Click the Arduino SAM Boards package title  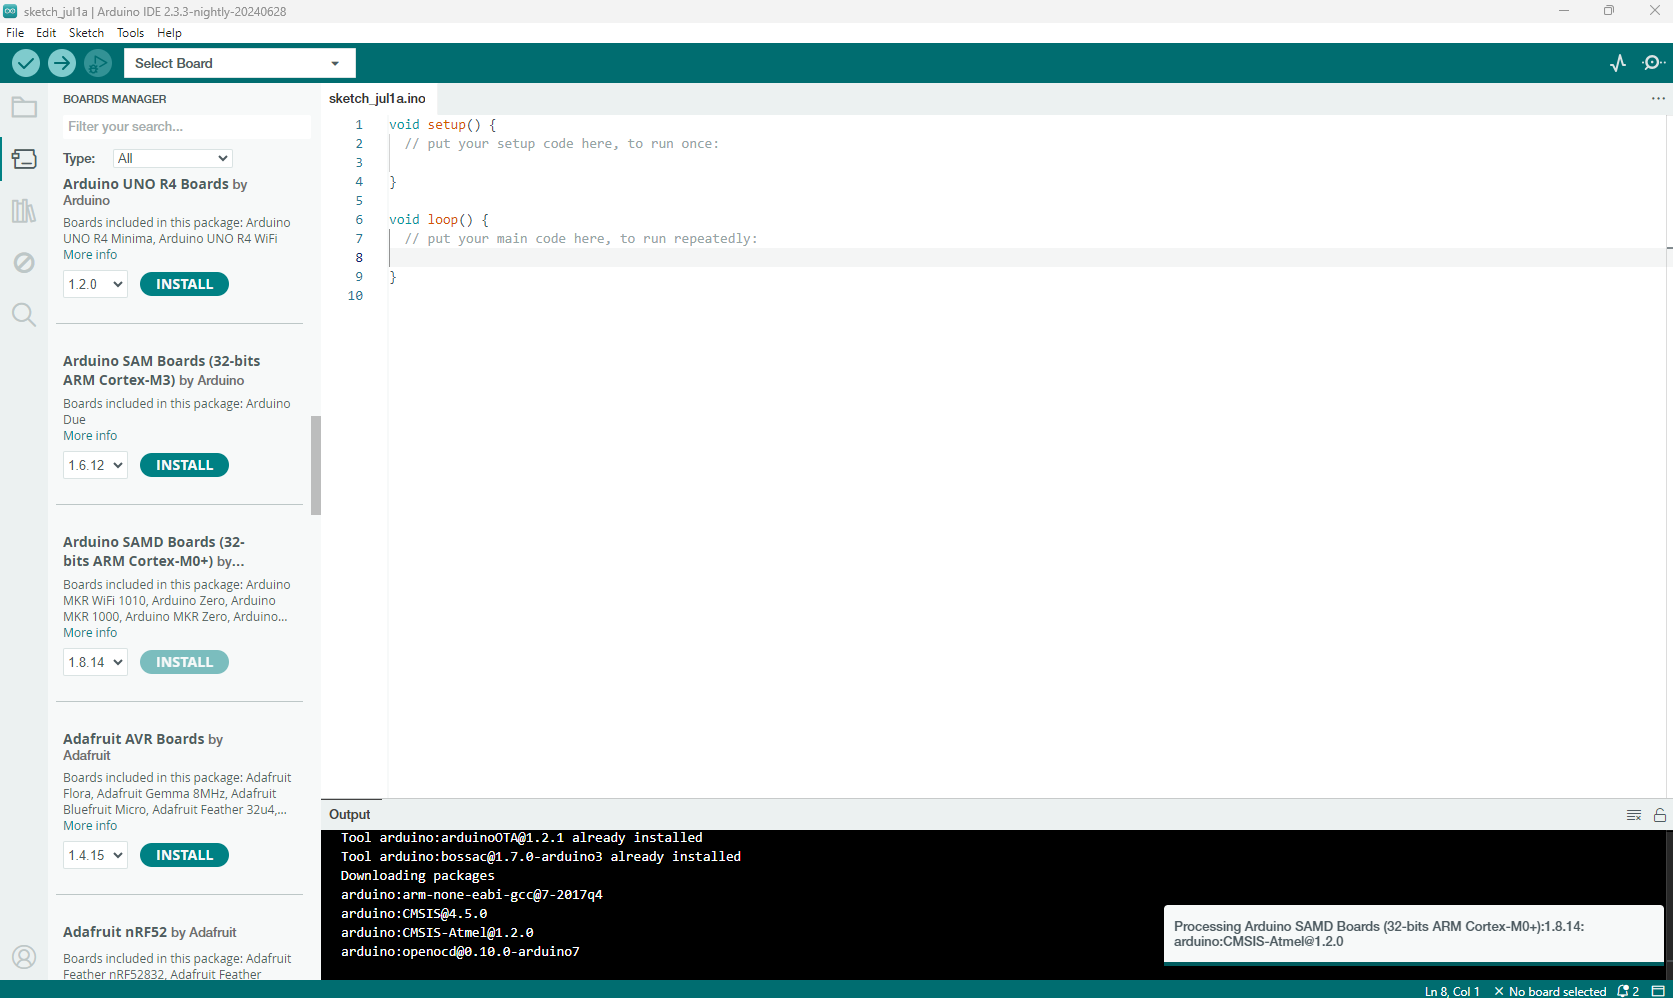click(x=162, y=370)
